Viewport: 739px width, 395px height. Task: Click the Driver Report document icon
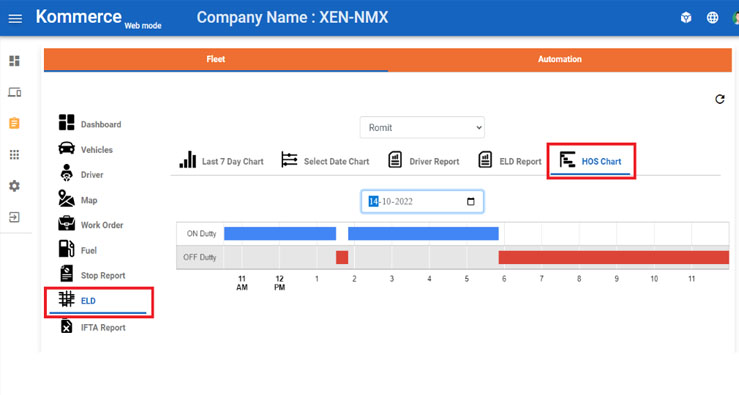(395, 159)
